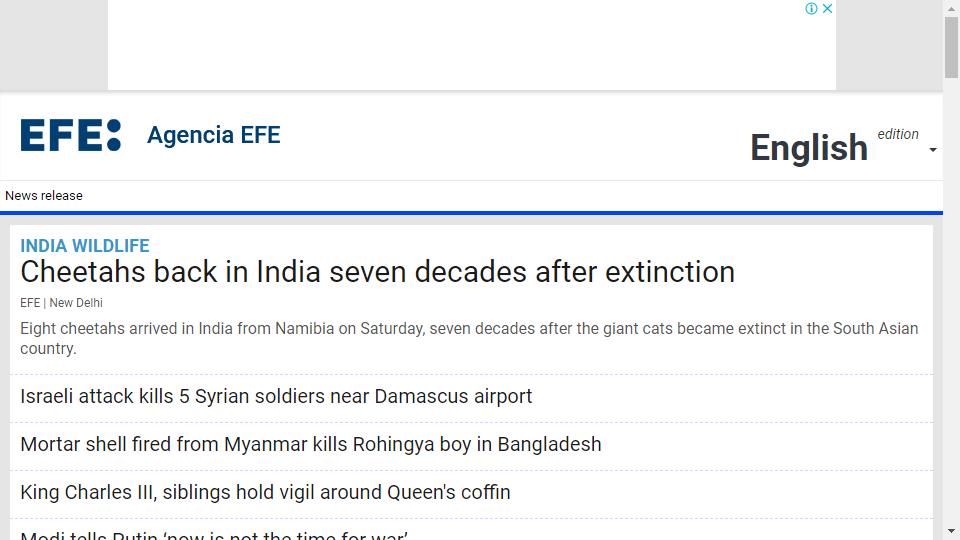The height and width of the screenshot is (540, 960).
Task: Click the word edition beside English
Action: [x=898, y=134]
